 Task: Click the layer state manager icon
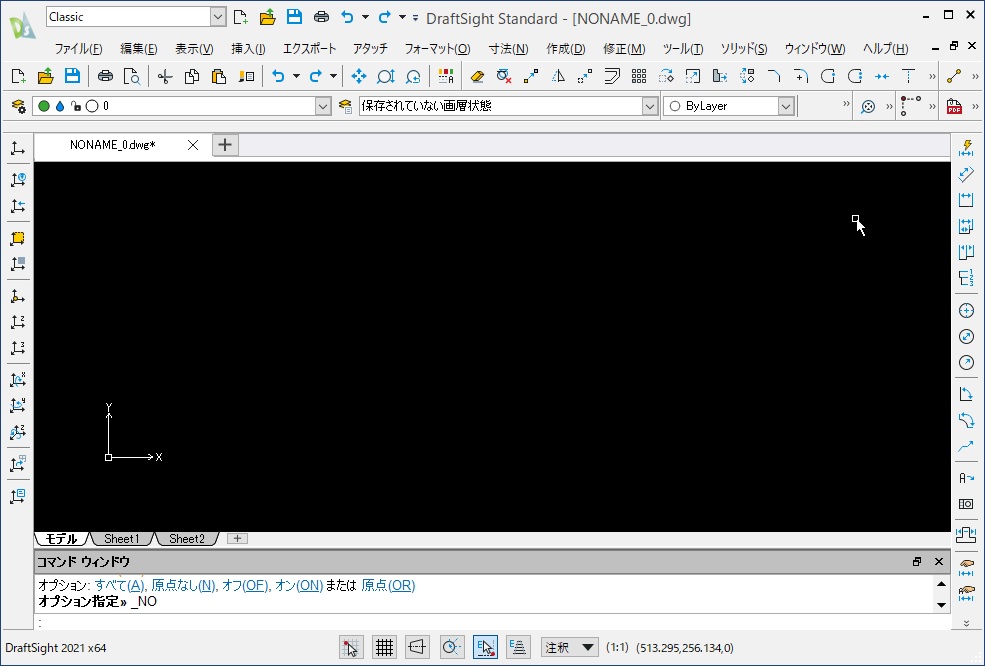pyautogui.click(x=345, y=106)
